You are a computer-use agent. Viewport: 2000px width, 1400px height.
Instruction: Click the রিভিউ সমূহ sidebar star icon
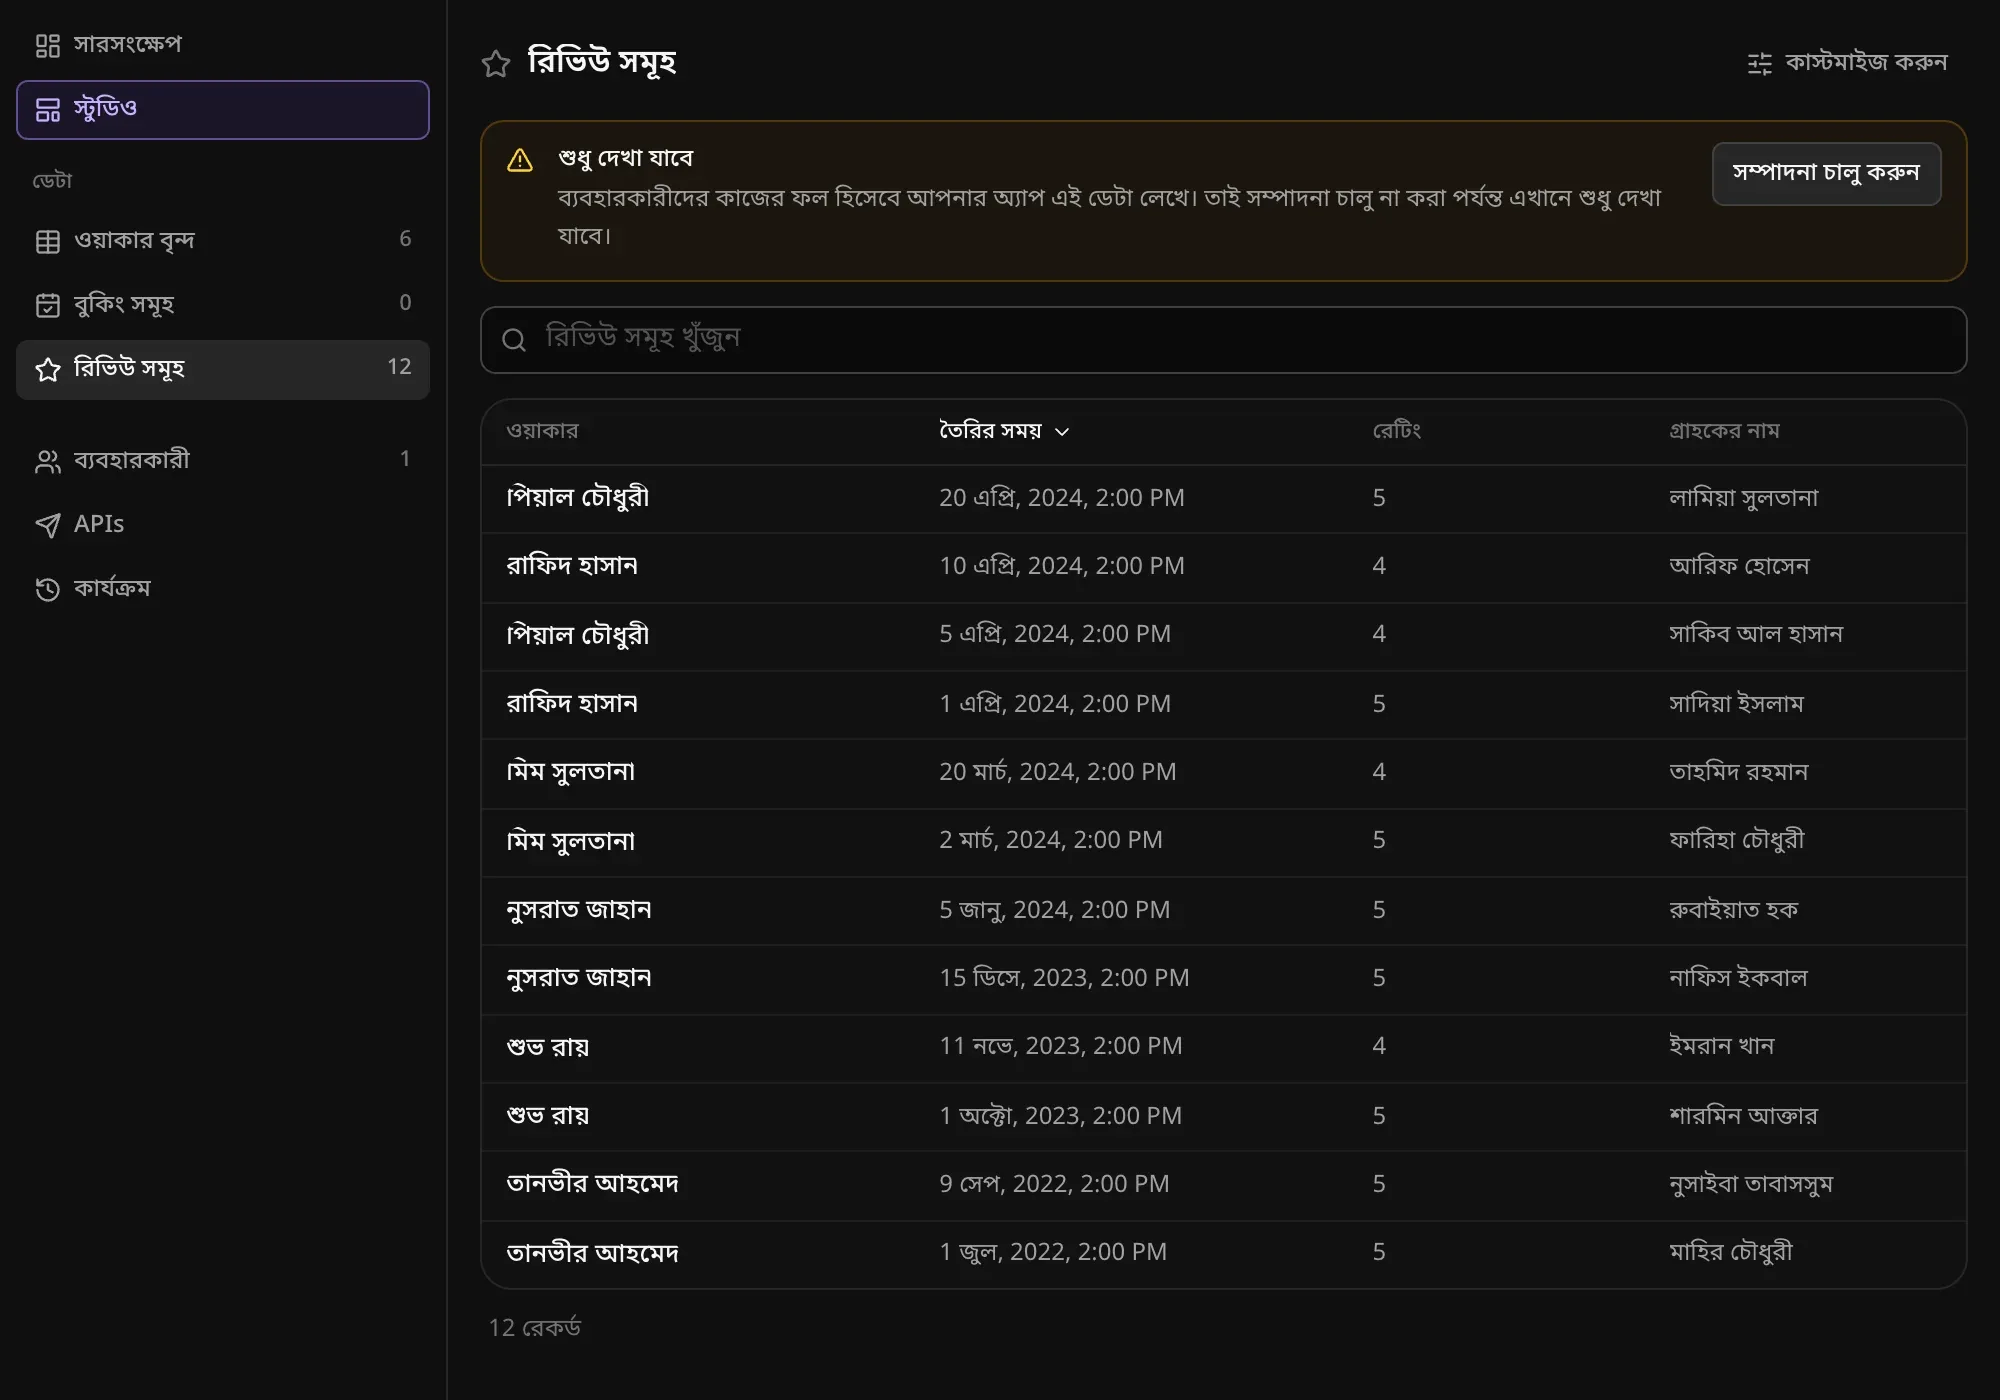click(48, 369)
